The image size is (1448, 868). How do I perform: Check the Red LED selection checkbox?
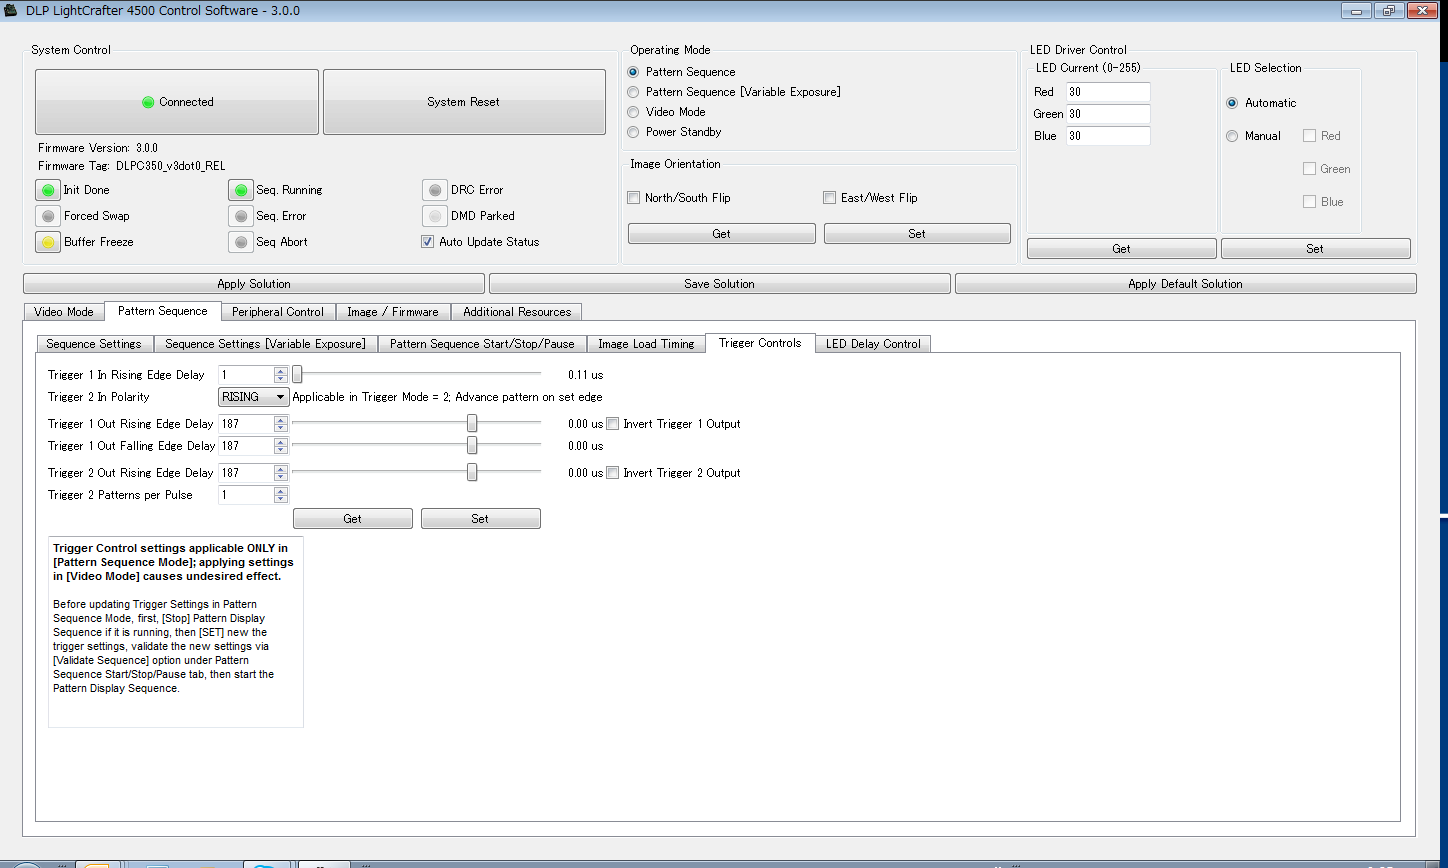(x=1309, y=136)
